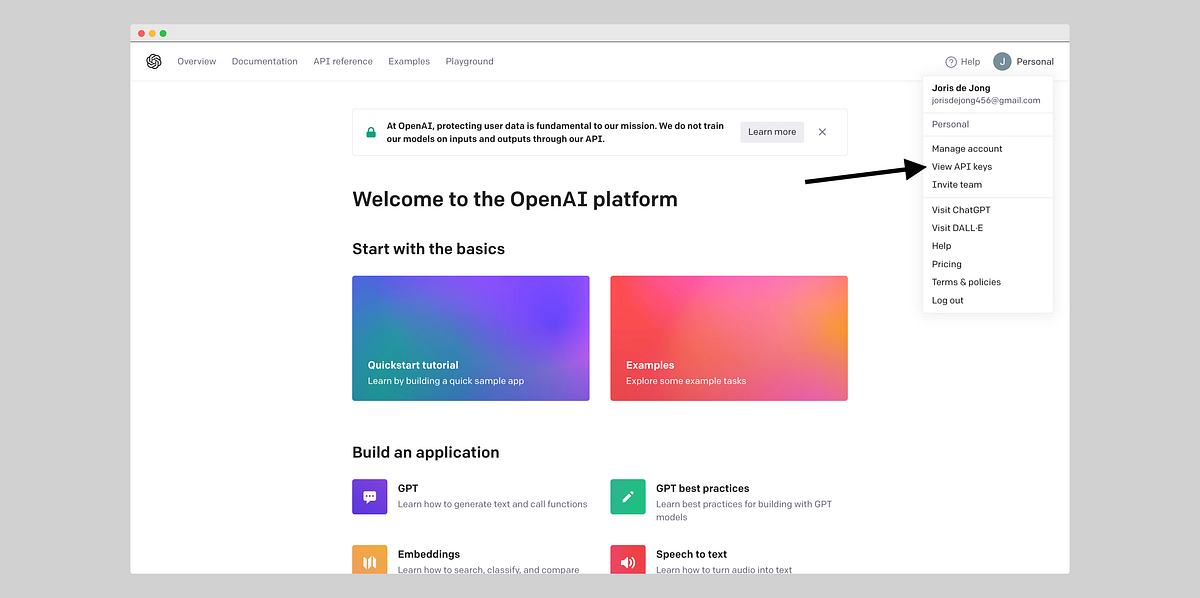Click the orange Embeddings icon
The image size is (1200, 598).
tap(369, 561)
